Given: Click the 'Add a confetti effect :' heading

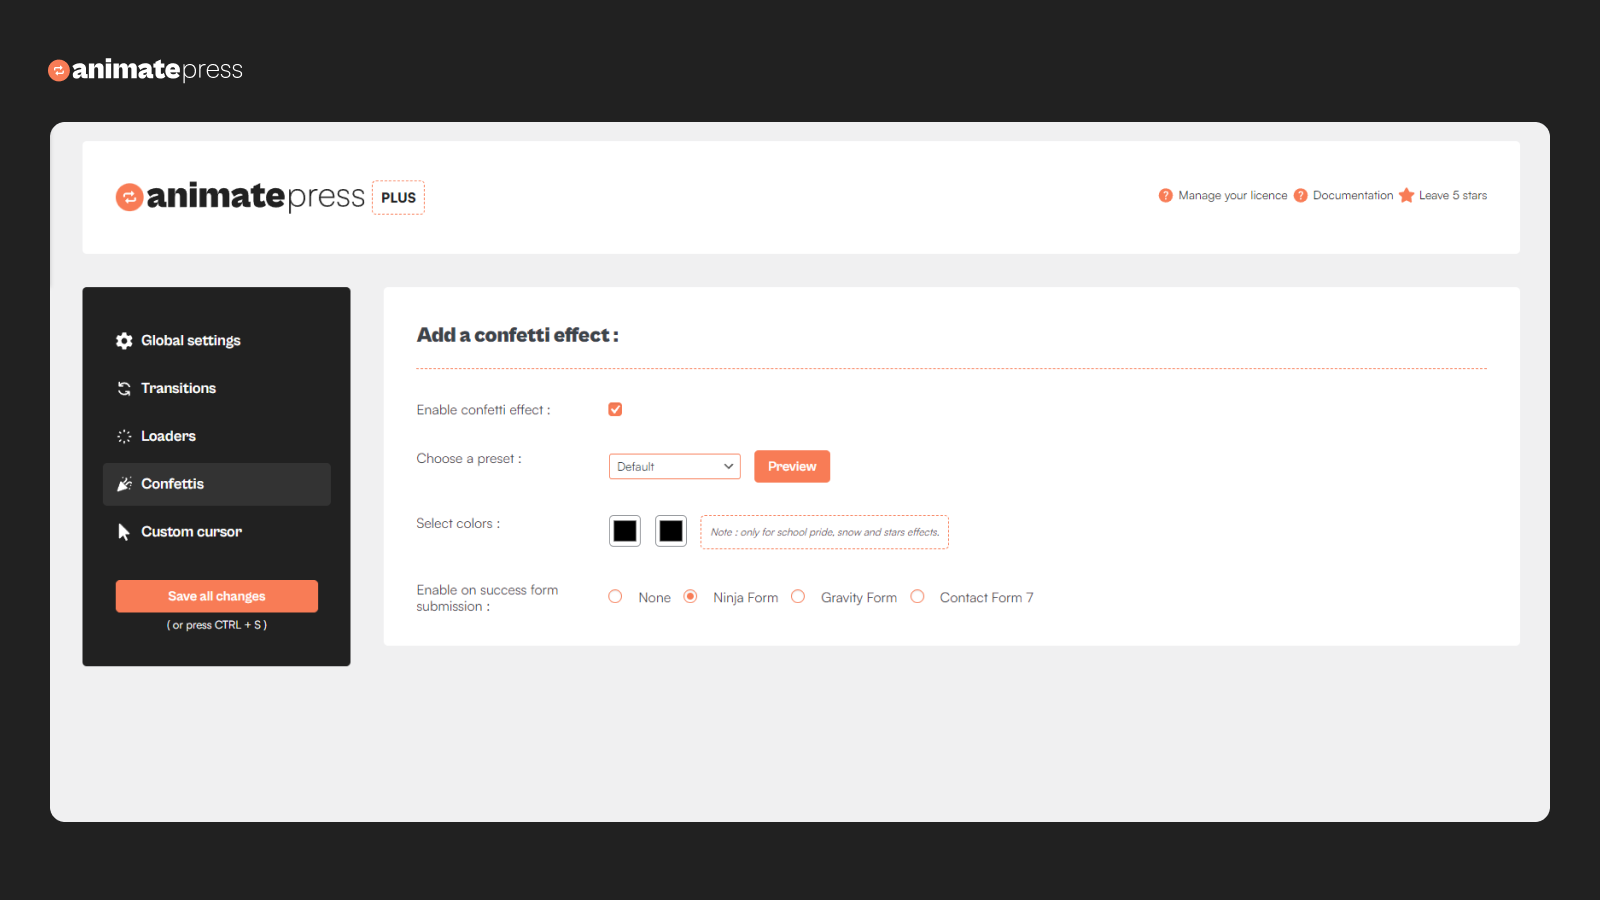Looking at the screenshot, I should click(x=518, y=335).
